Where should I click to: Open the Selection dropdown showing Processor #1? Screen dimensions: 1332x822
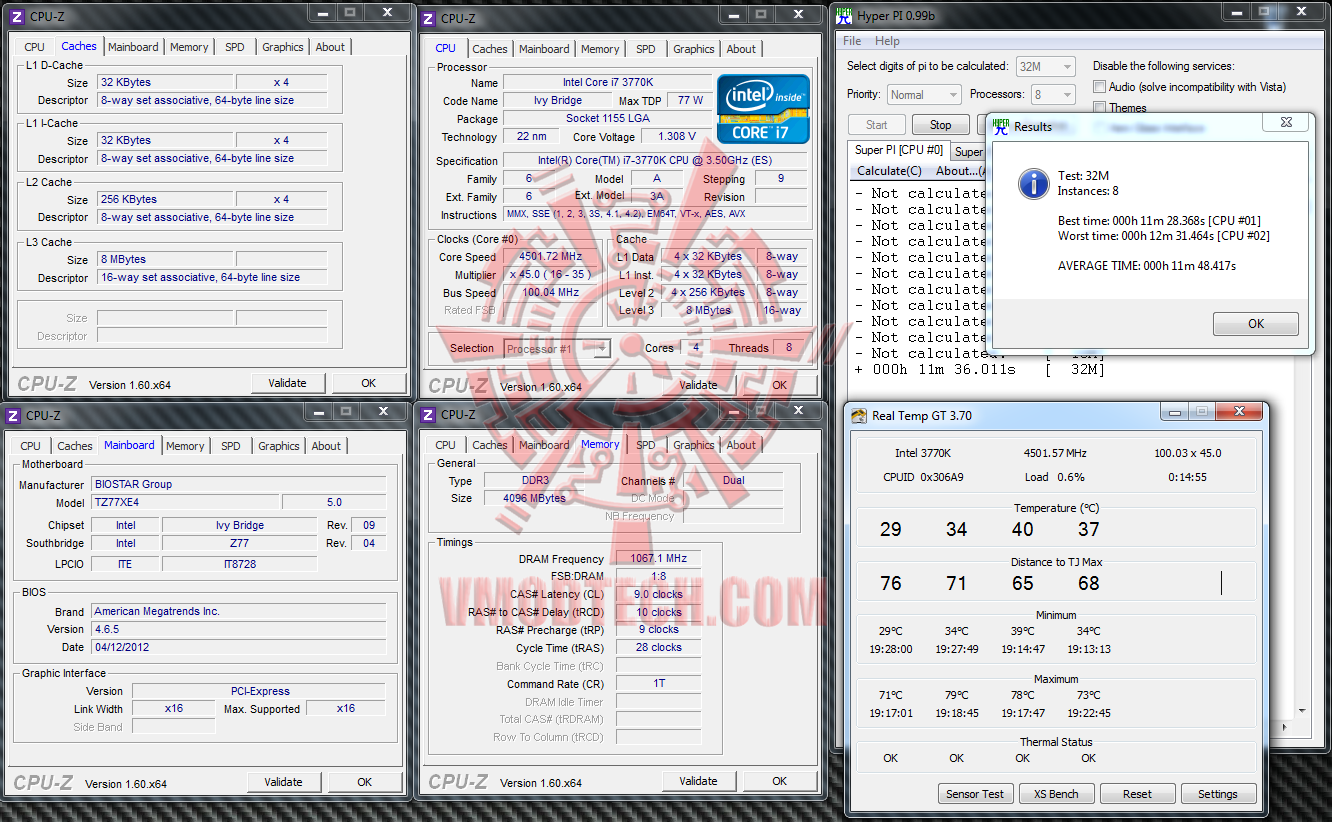pos(557,348)
